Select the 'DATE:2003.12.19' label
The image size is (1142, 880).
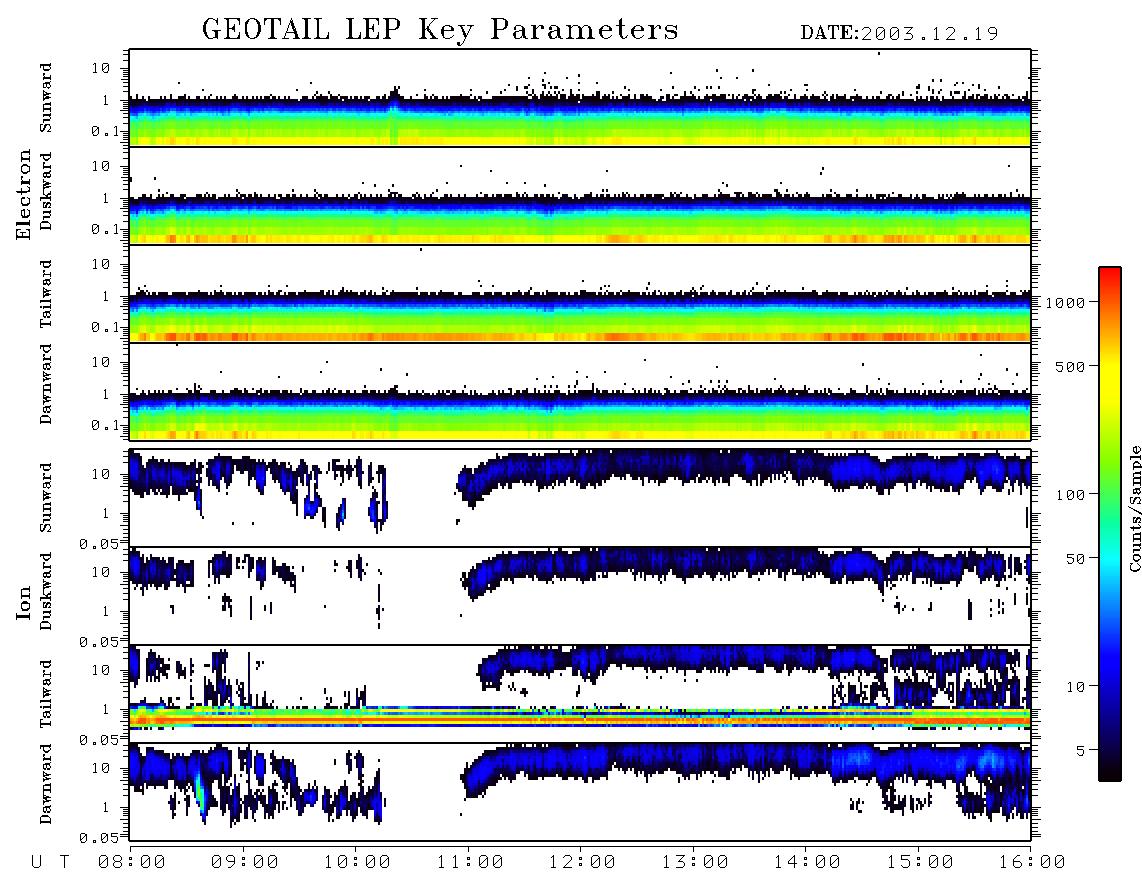tap(899, 34)
